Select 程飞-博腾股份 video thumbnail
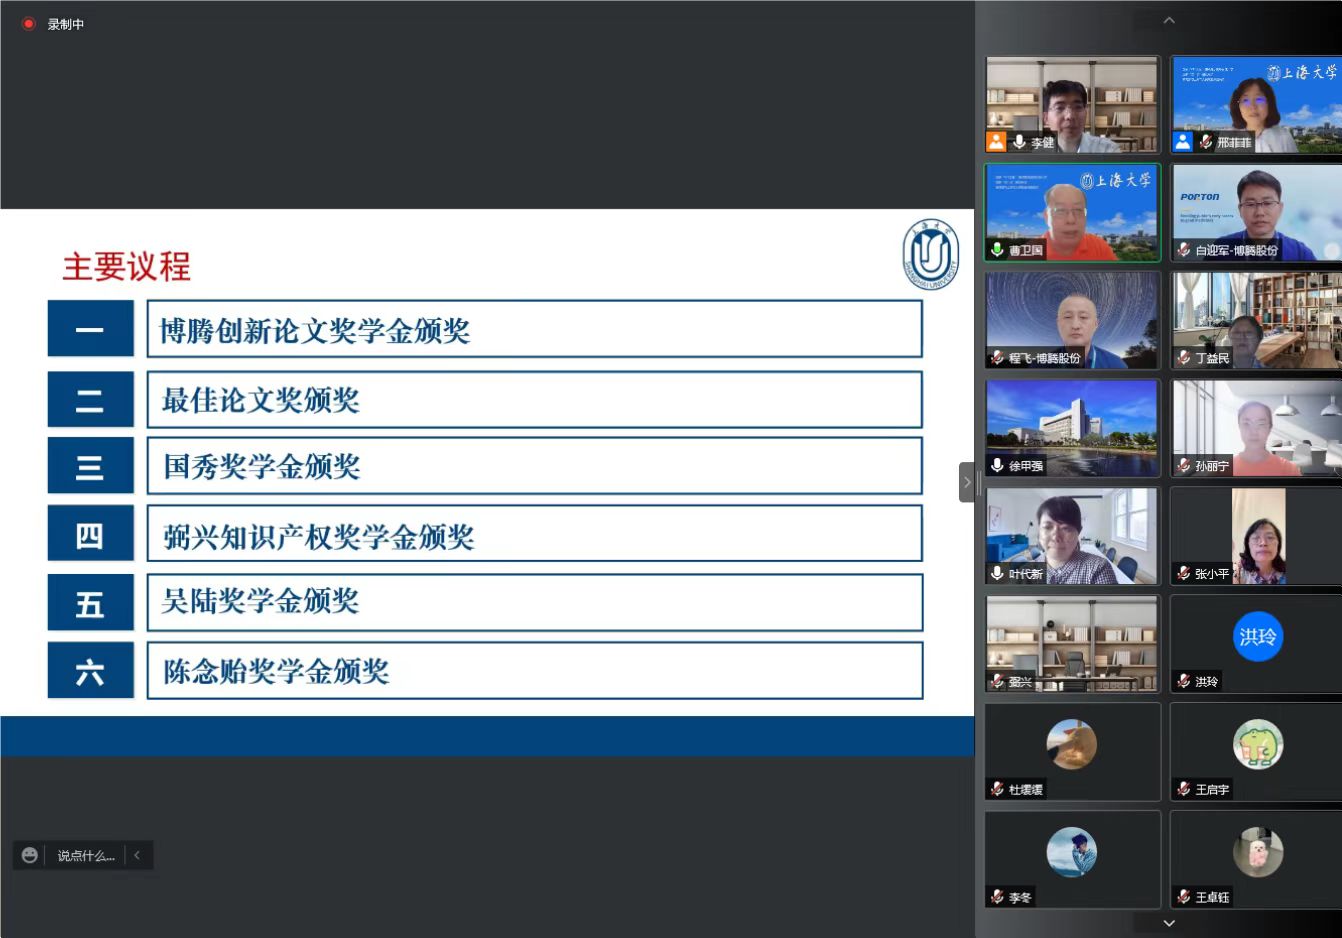 pos(1072,320)
